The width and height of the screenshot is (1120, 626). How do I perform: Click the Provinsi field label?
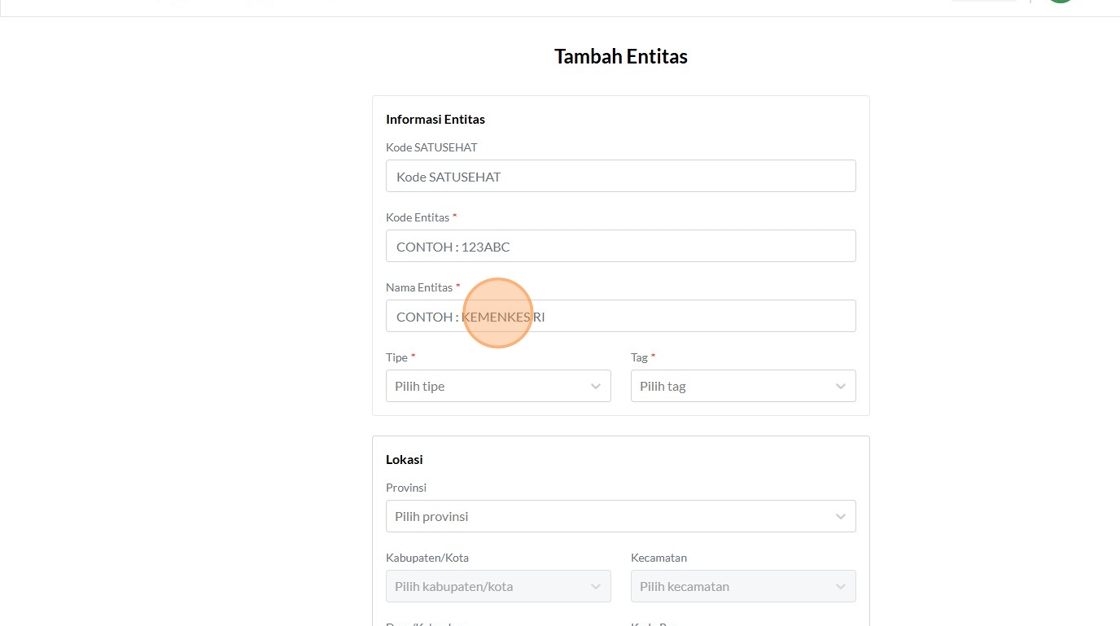(406, 487)
